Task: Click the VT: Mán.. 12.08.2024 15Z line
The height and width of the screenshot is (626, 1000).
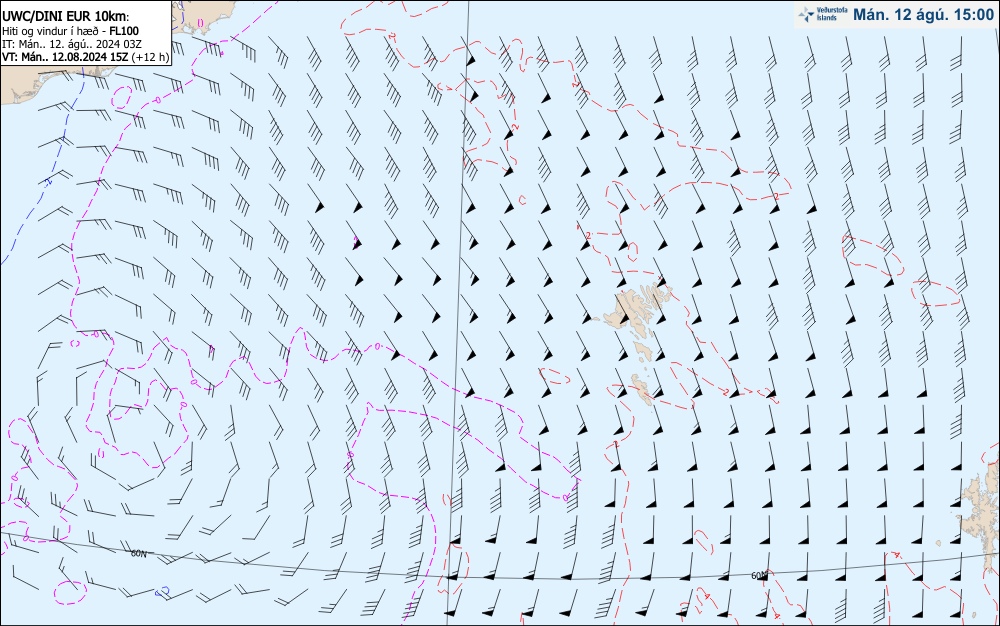Action: [x=85, y=57]
